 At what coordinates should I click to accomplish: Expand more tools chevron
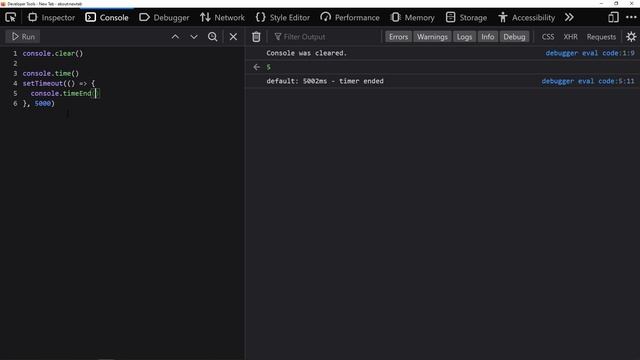click(x=569, y=18)
